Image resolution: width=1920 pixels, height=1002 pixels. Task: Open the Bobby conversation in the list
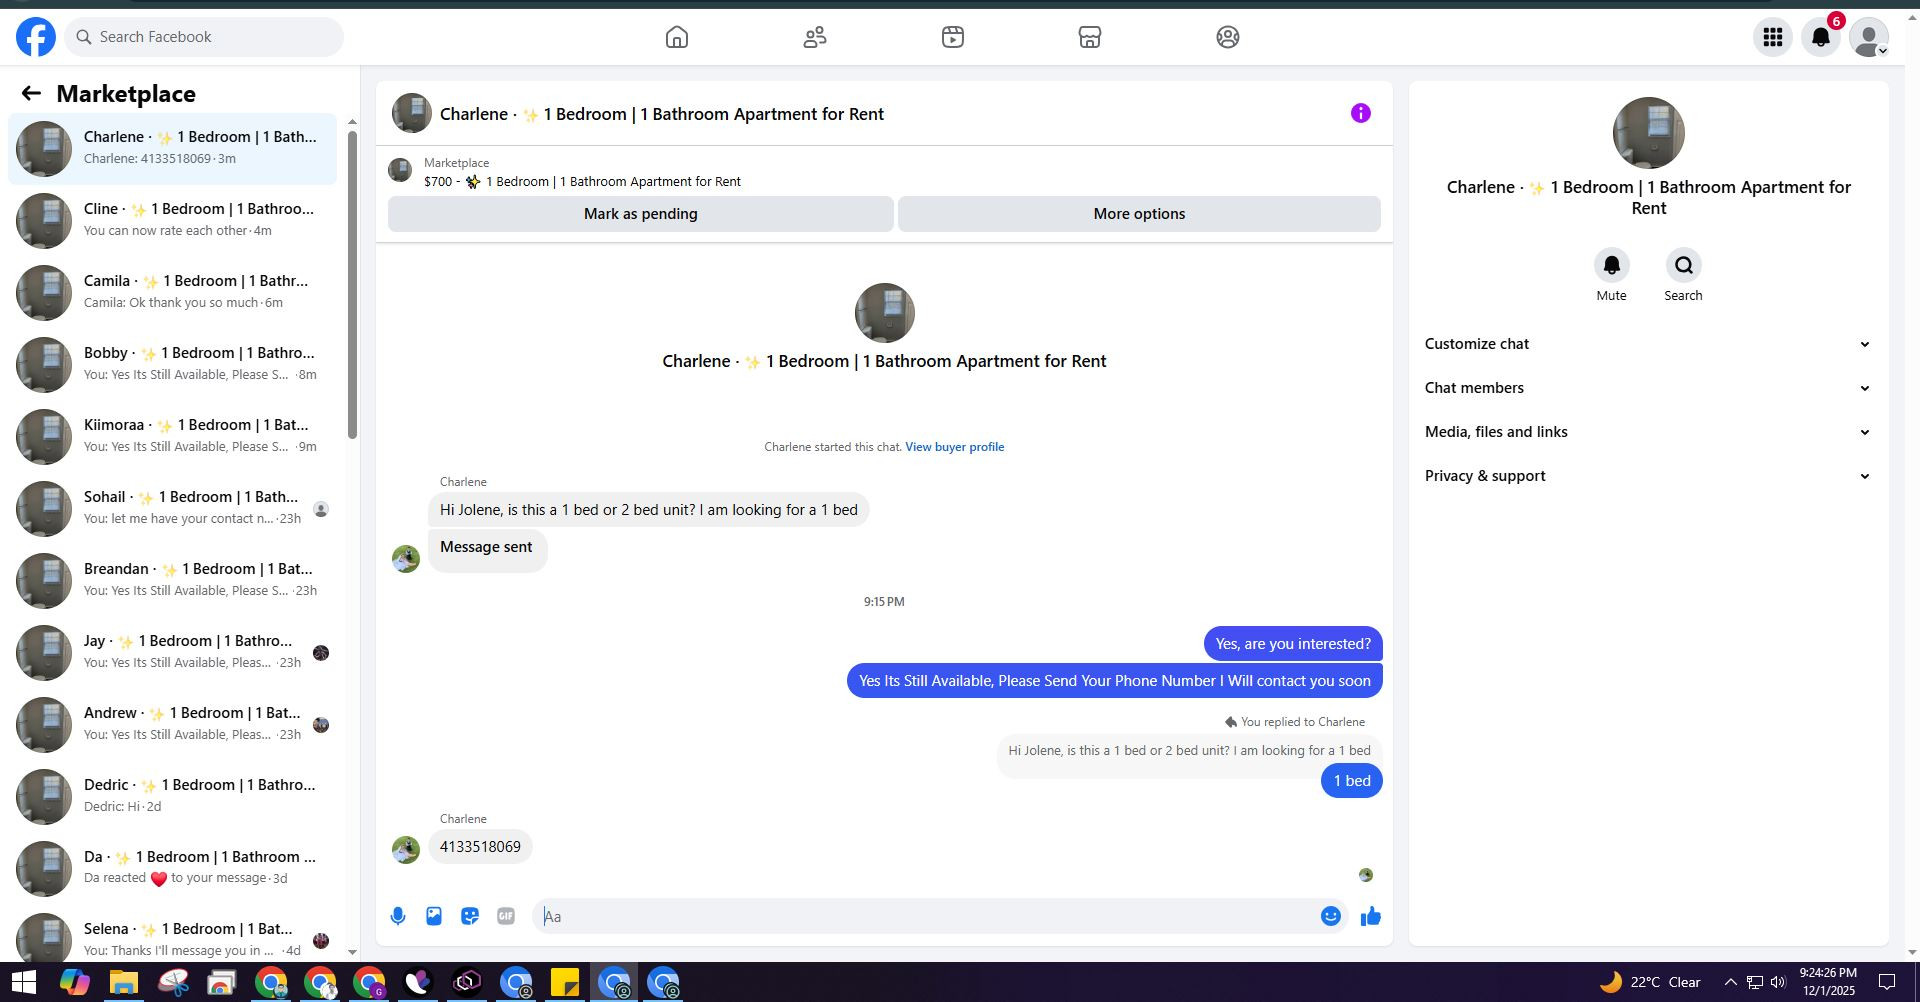pyautogui.click(x=172, y=364)
